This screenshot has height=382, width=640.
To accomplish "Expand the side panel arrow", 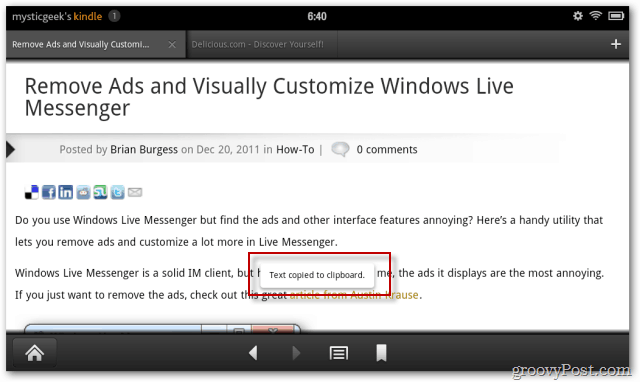I will coord(11,149).
